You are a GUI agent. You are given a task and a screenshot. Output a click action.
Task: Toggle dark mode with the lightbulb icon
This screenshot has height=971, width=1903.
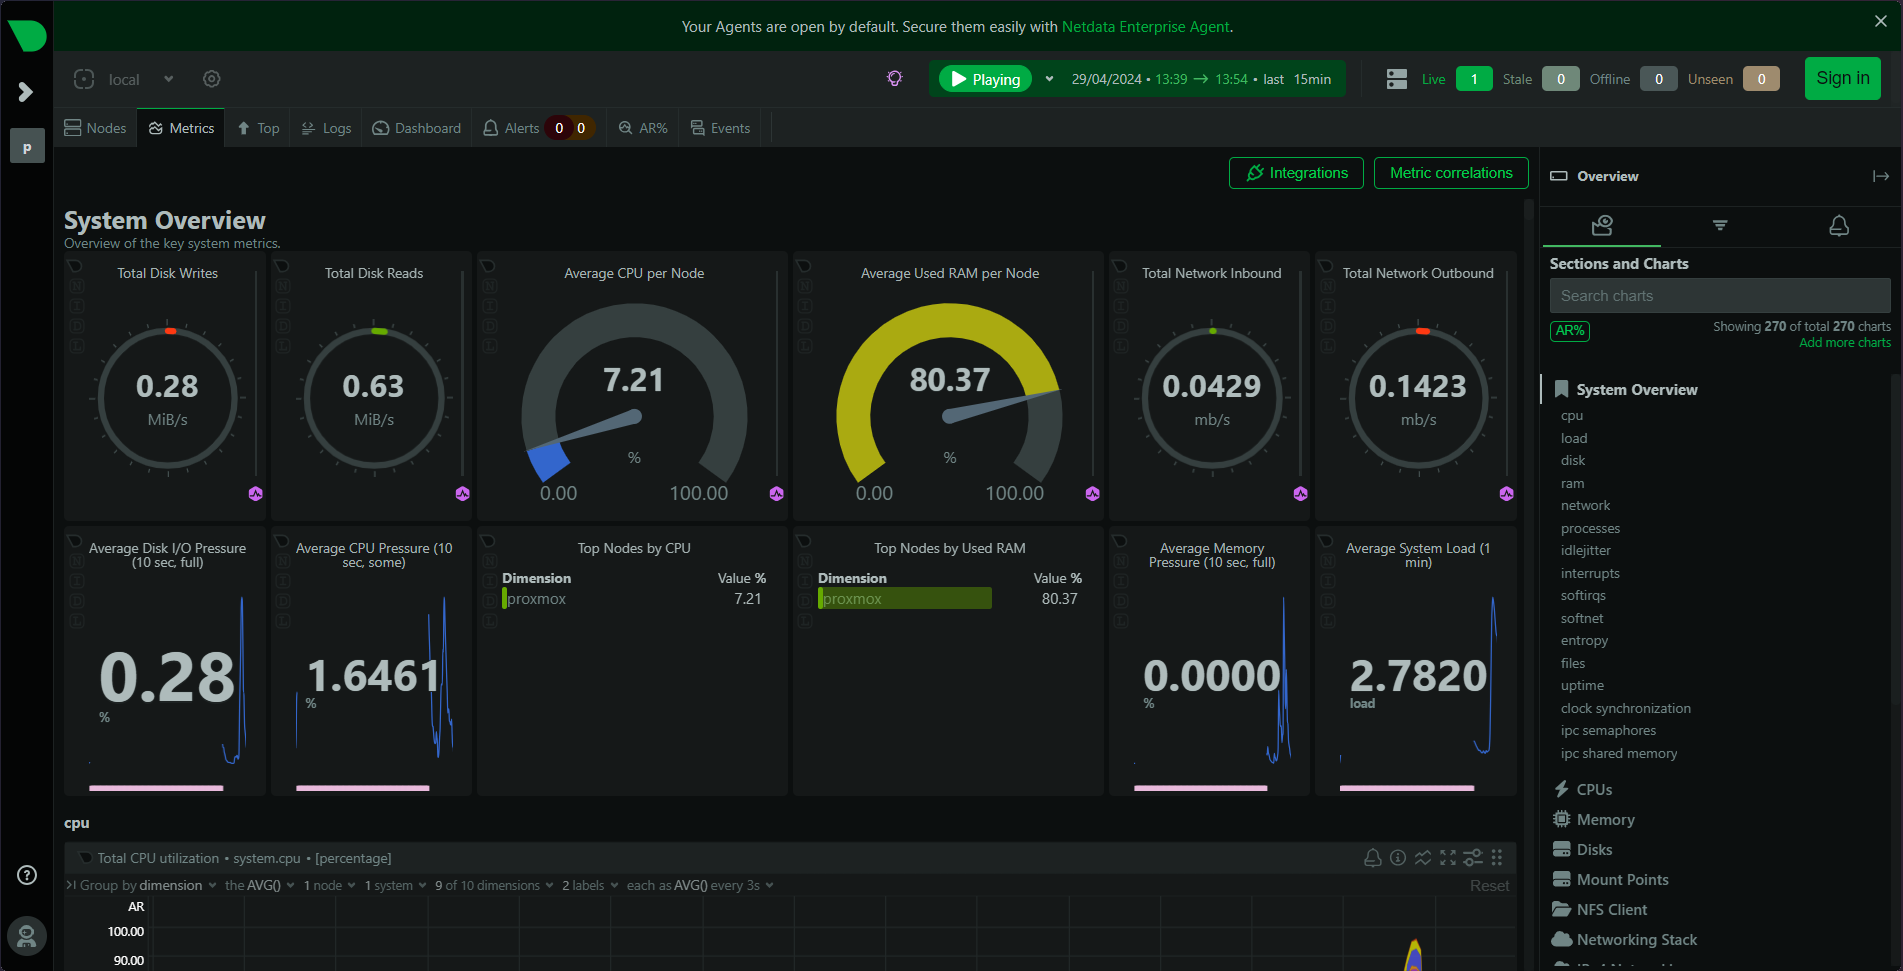tap(895, 77)
